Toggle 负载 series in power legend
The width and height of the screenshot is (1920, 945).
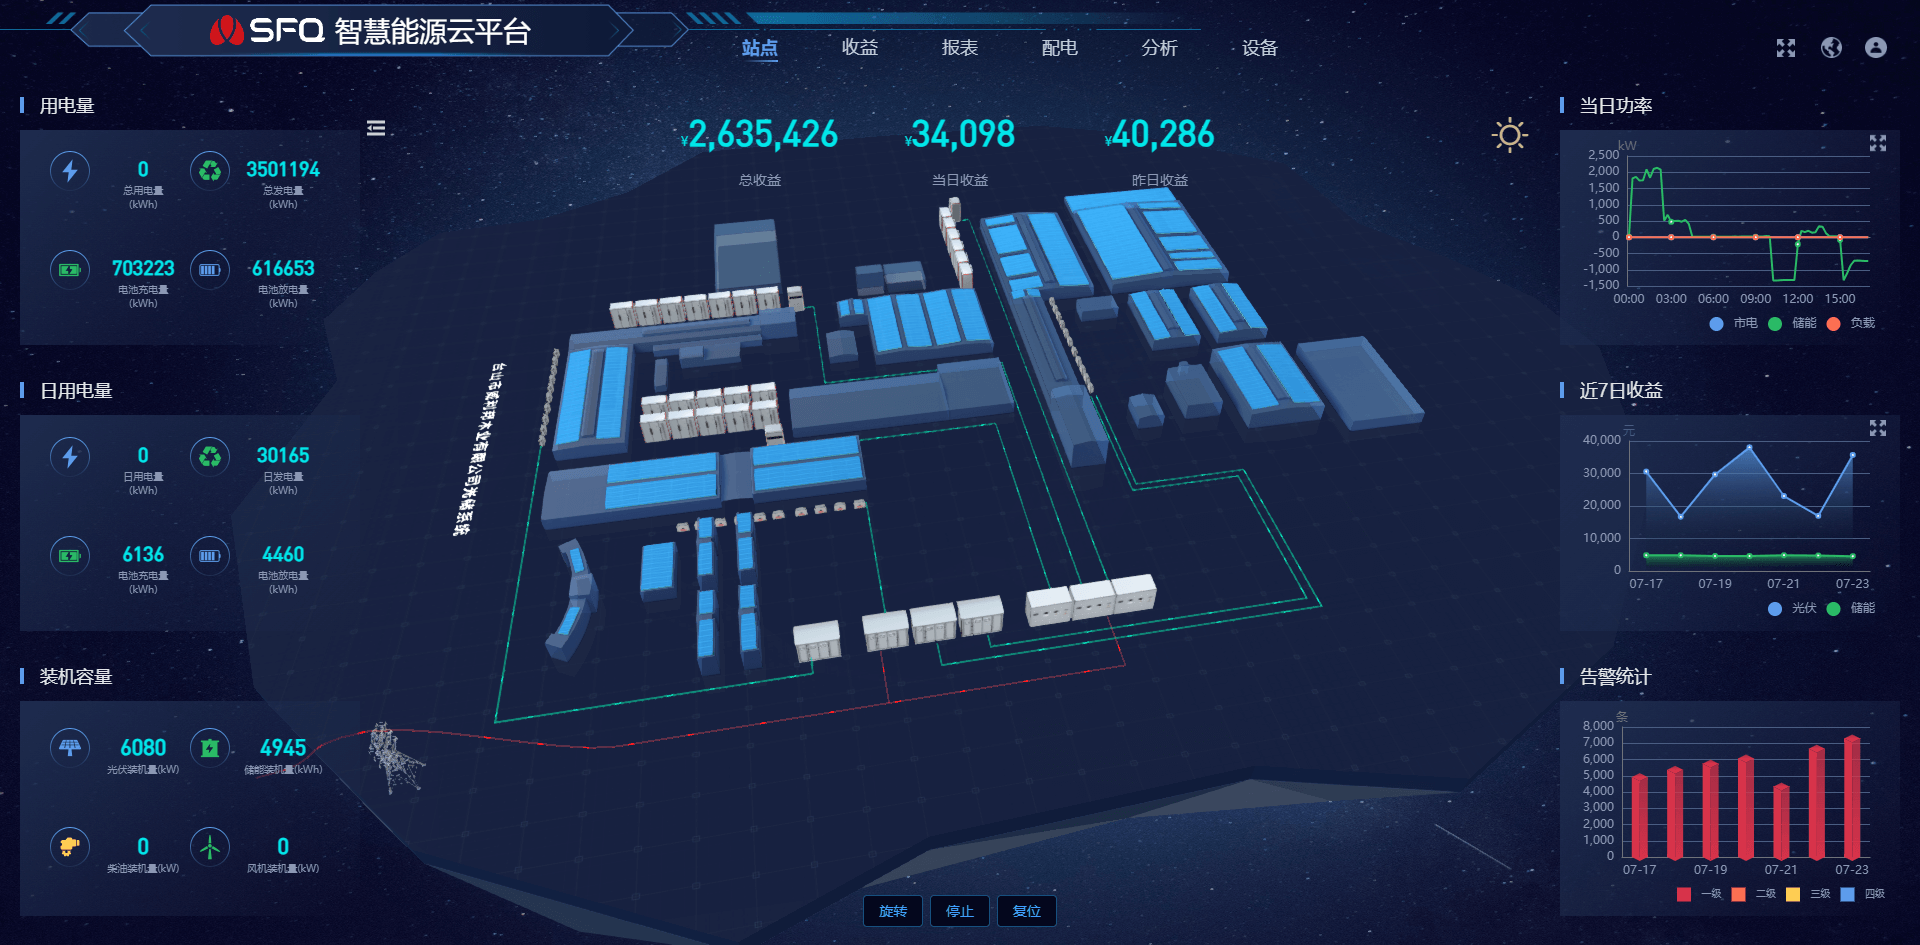click(x=1851, y=323)
